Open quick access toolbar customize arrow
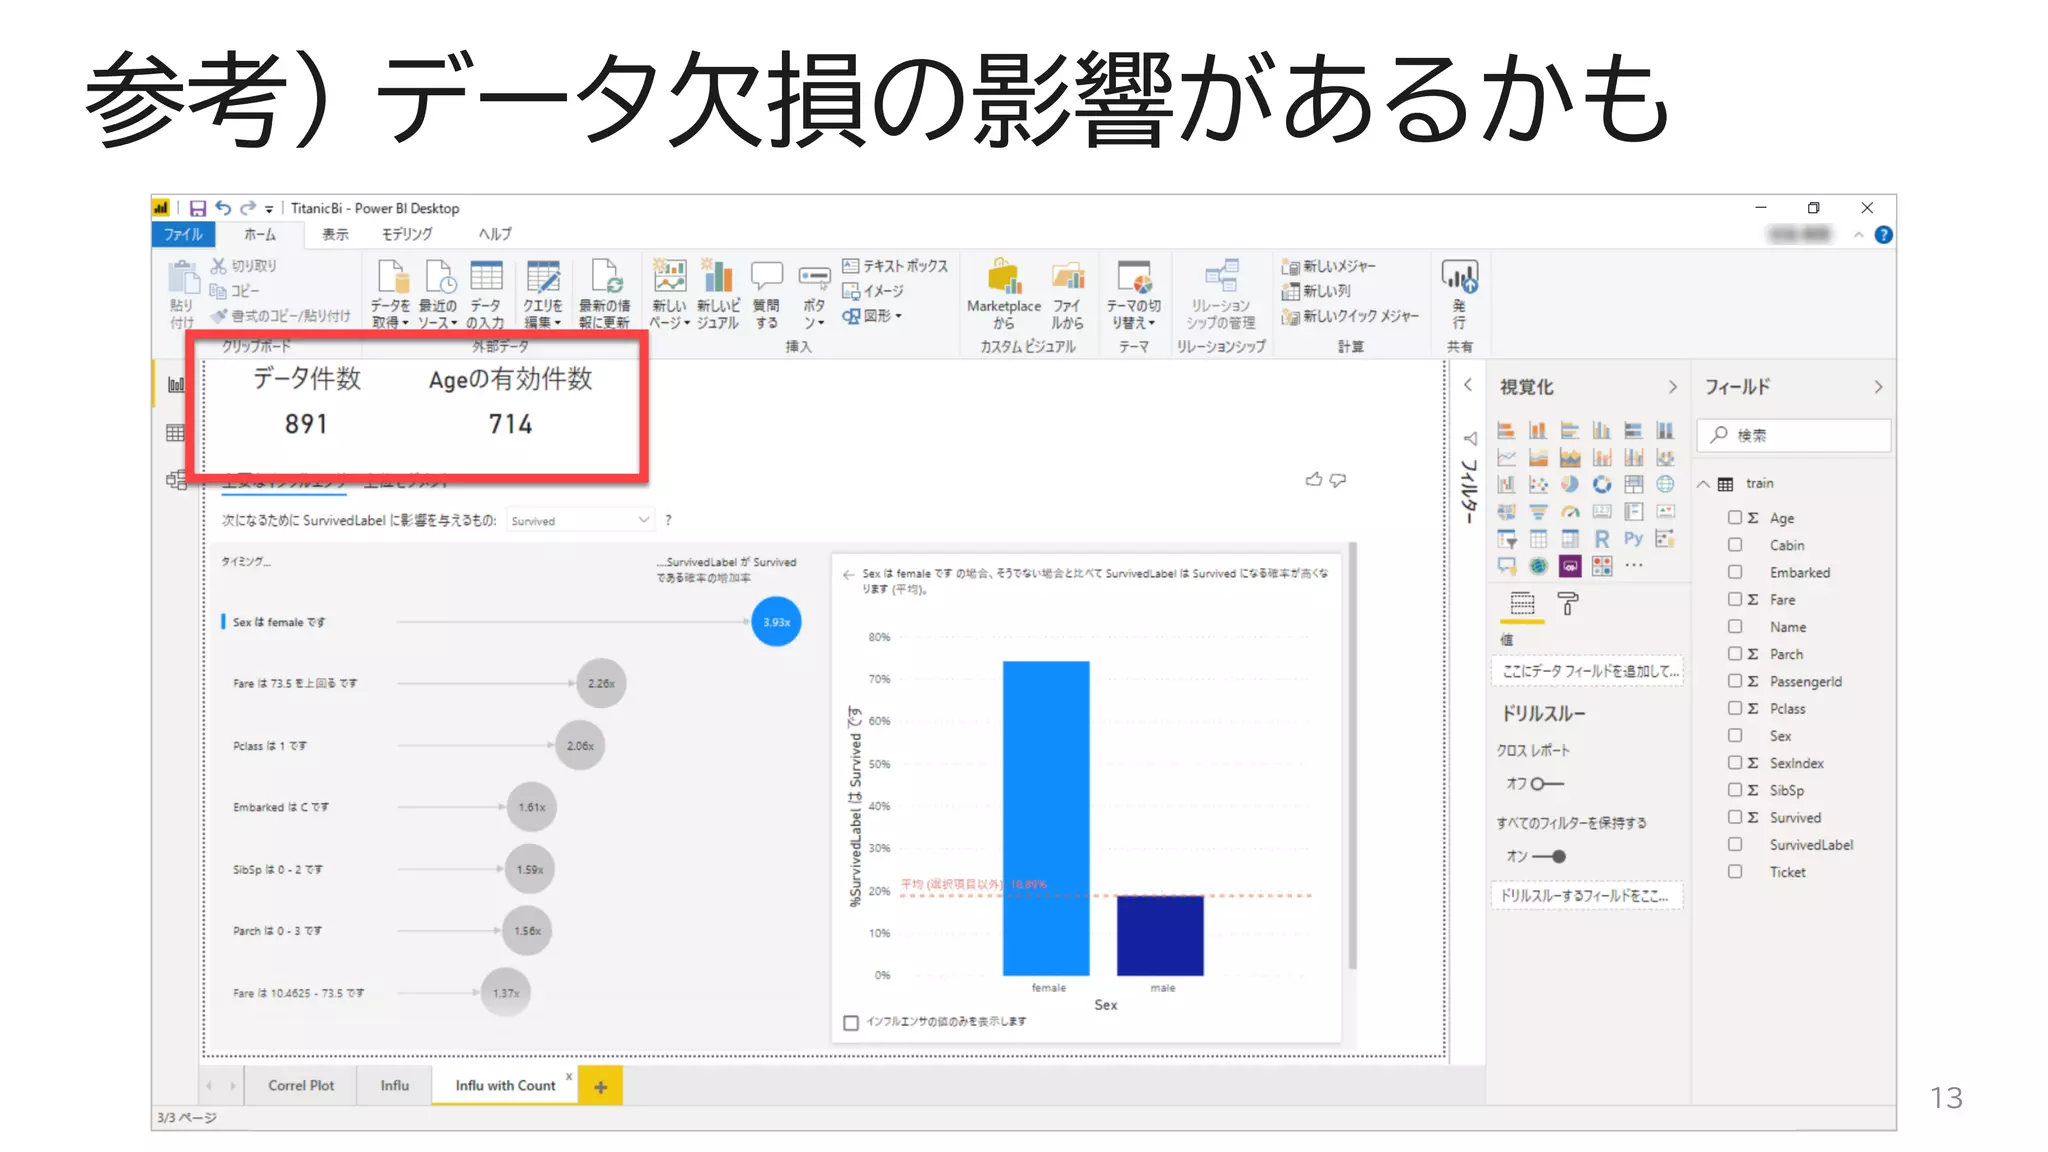This screenshot has height=1152, width=2048. click(269, 209)
